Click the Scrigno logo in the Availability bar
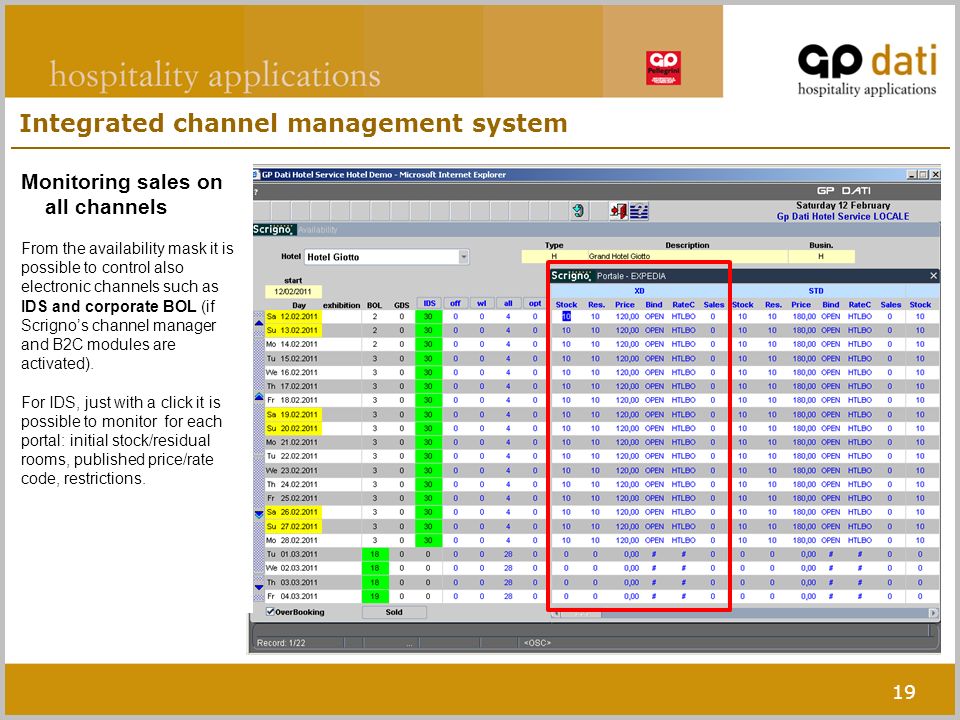 [274, 230]
